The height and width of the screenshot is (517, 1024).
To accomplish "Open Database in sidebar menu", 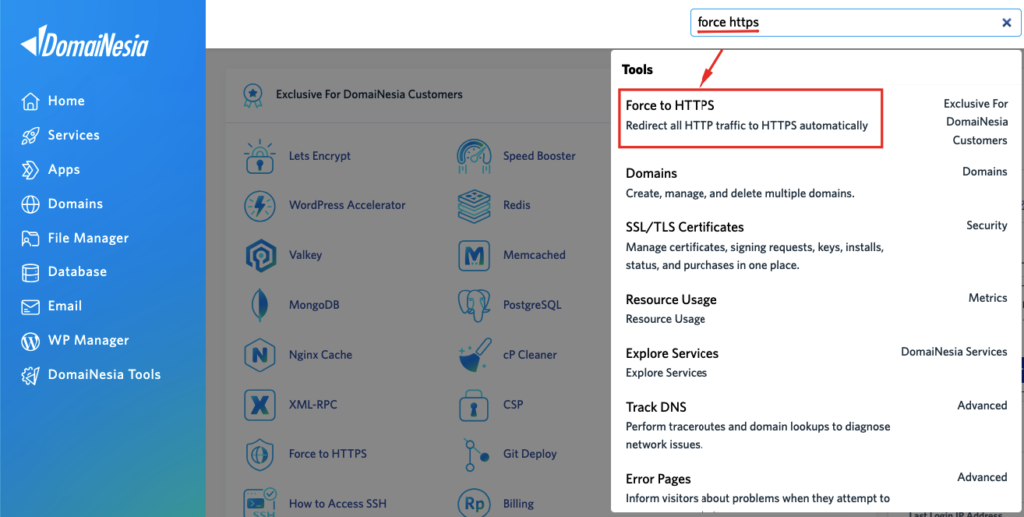I will (77, 272).
